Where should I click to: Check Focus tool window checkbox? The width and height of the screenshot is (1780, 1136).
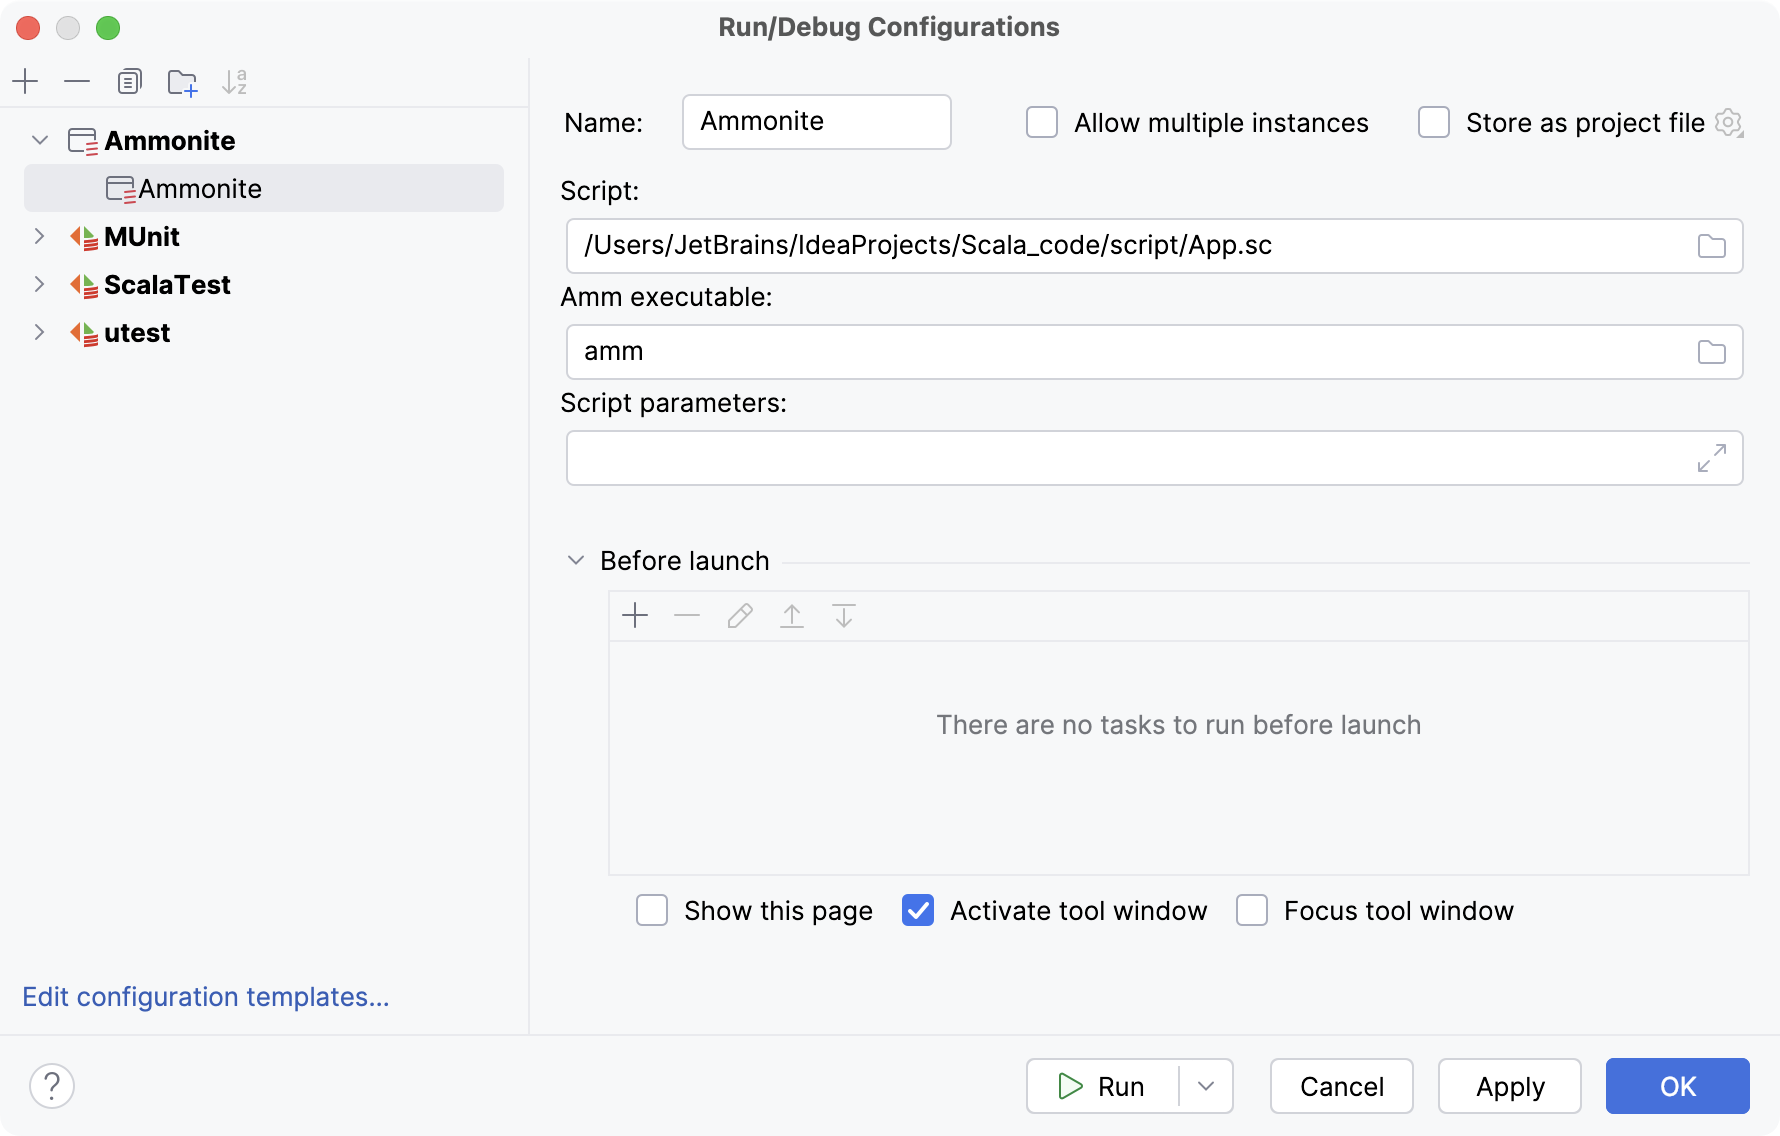(1252, 910)
